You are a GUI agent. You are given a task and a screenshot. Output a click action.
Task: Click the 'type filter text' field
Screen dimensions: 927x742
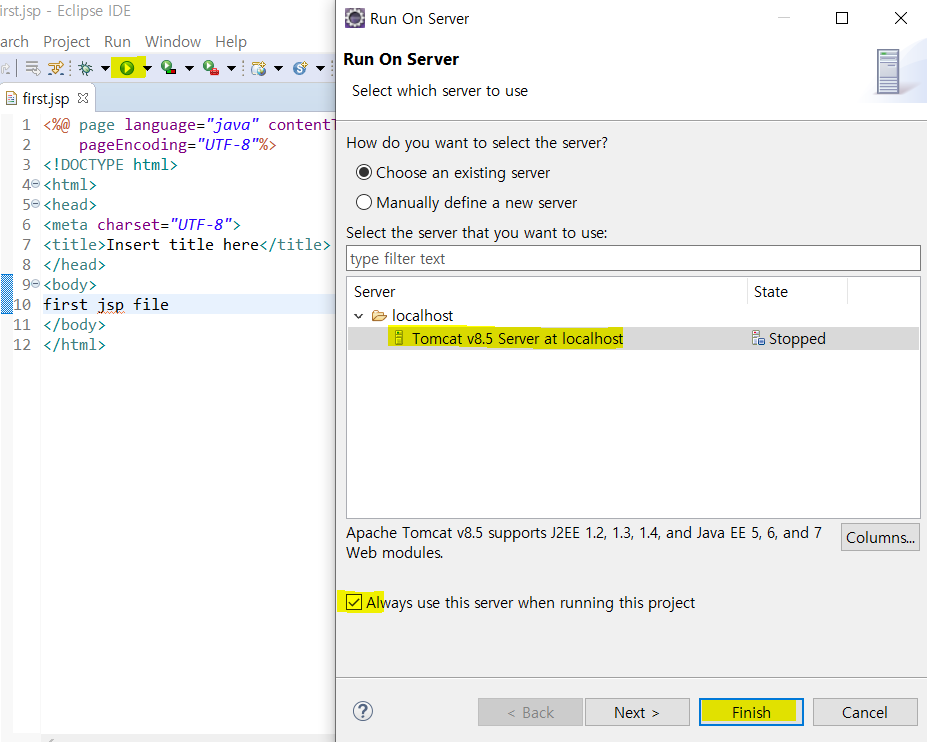pos(633,258)
